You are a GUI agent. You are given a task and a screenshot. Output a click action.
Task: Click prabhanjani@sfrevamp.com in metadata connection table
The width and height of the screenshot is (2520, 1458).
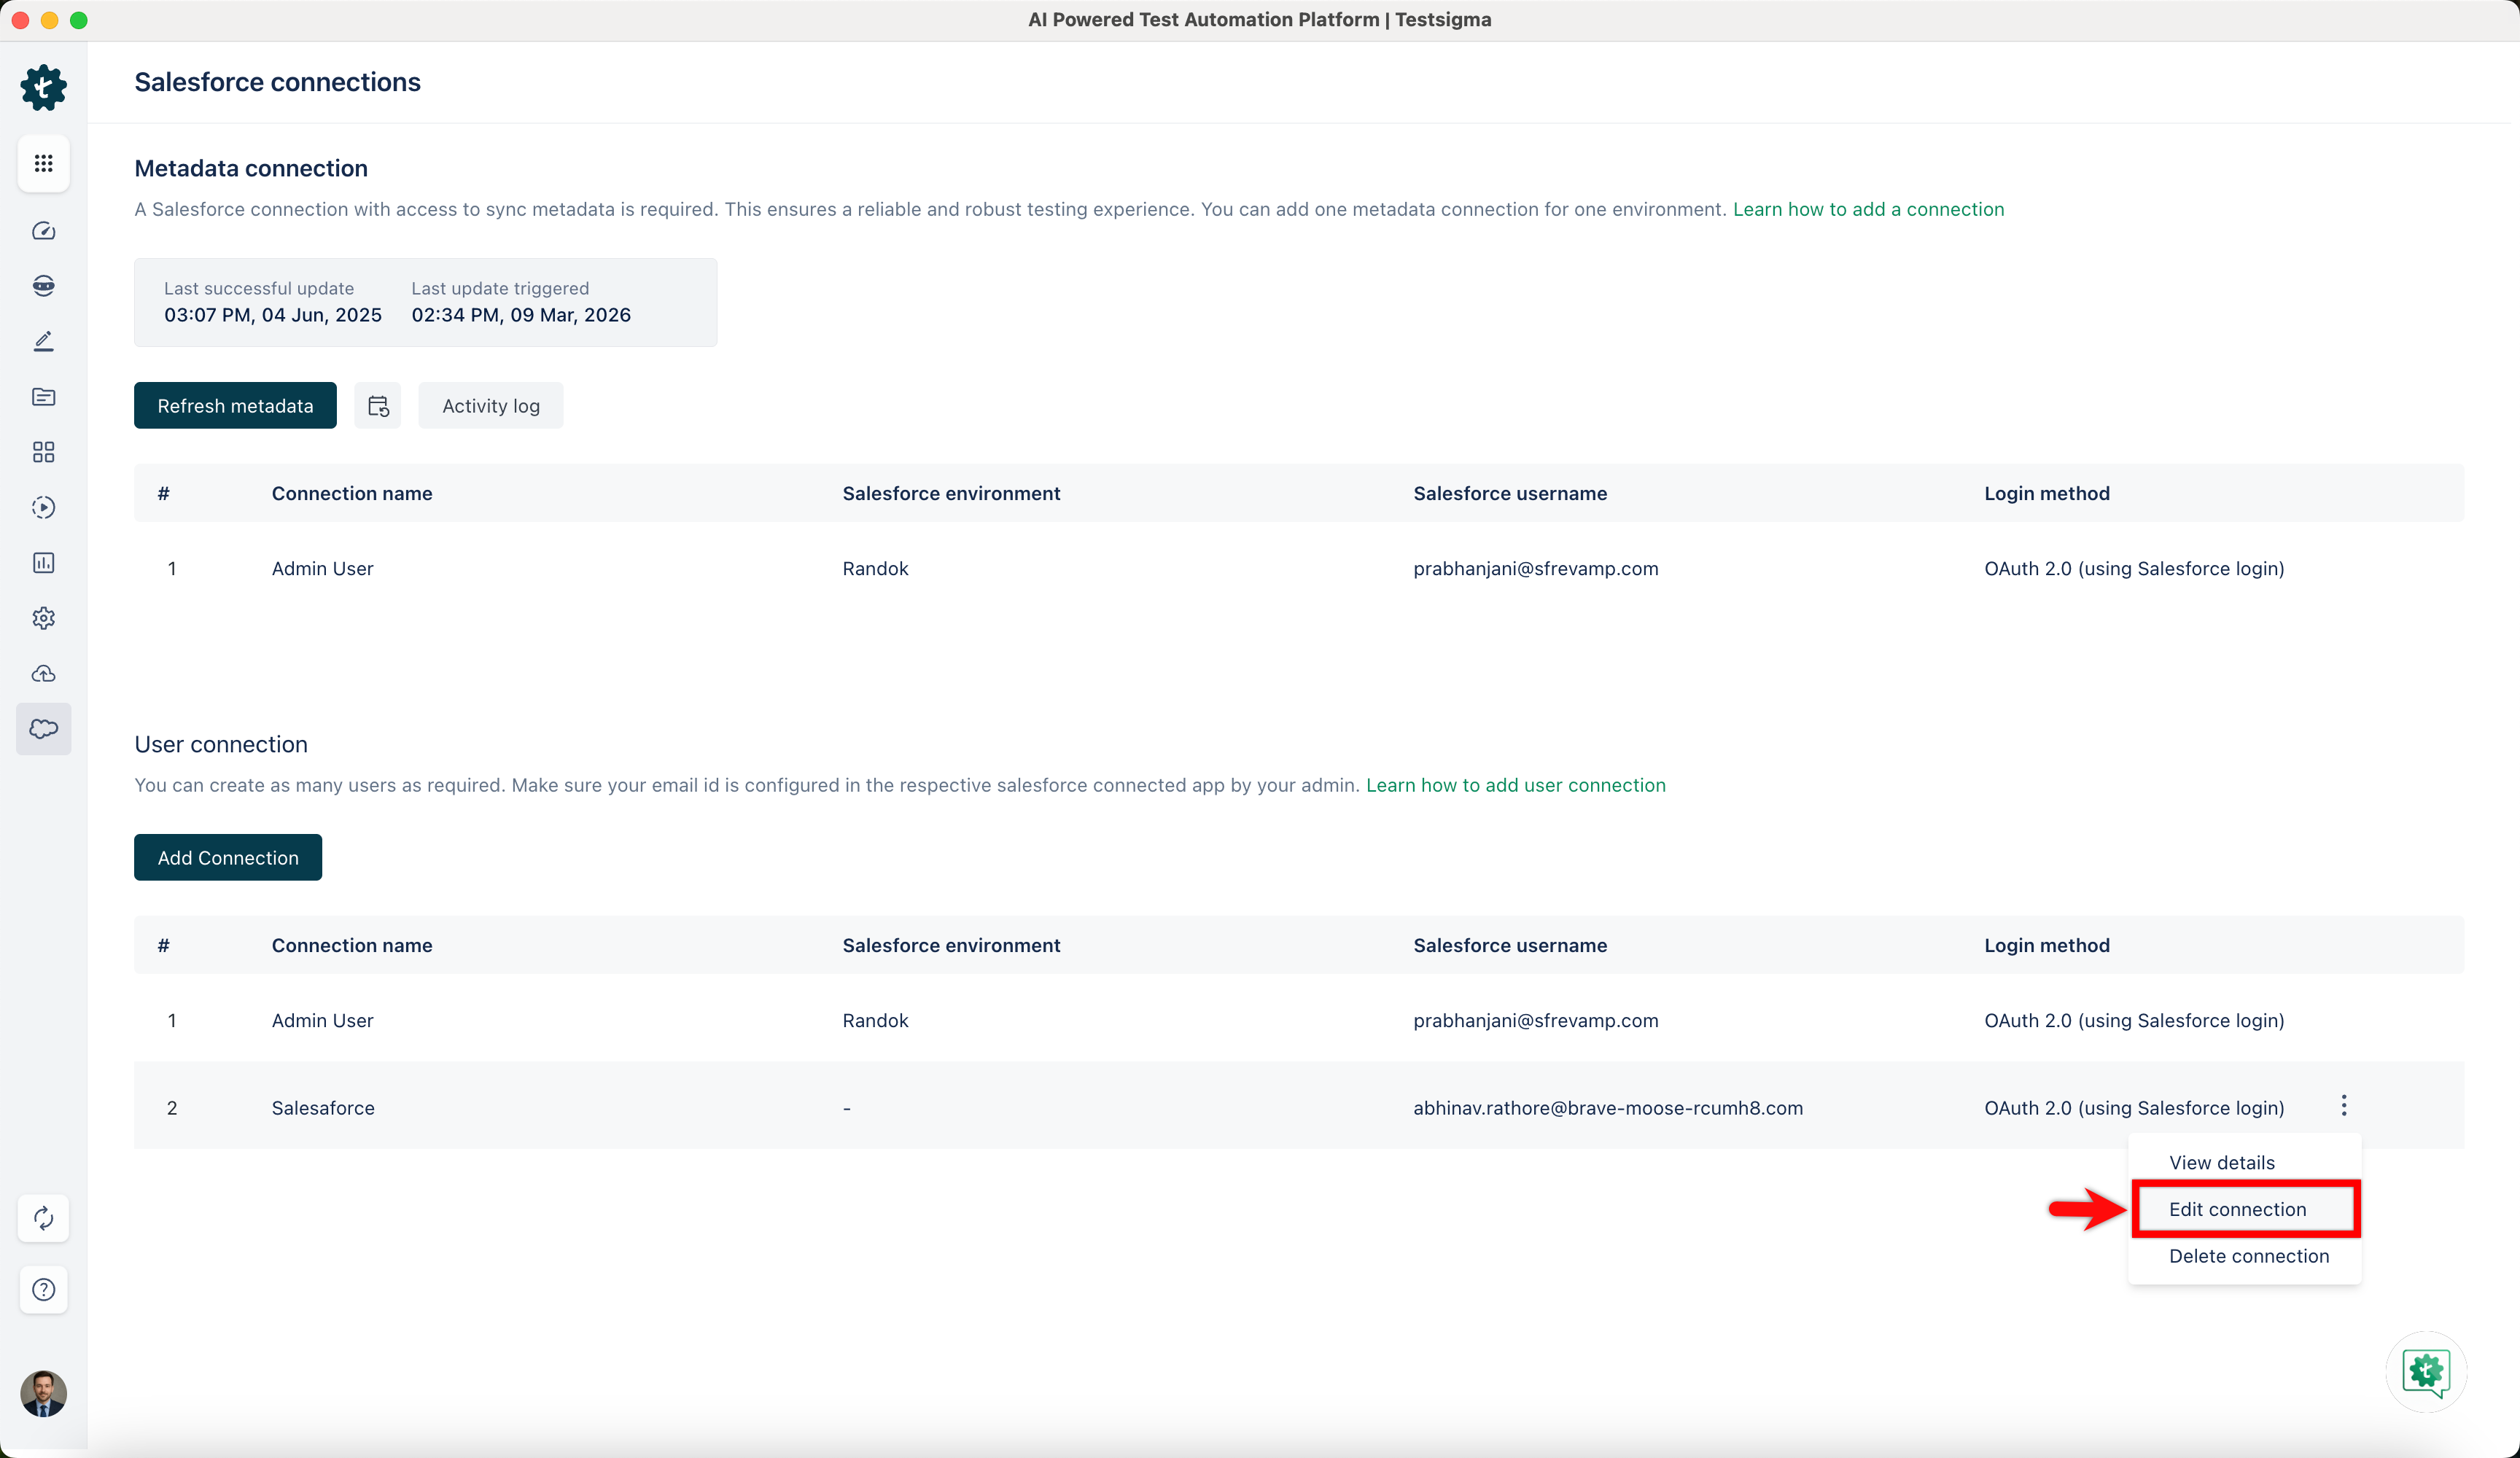coord(1535,568)
